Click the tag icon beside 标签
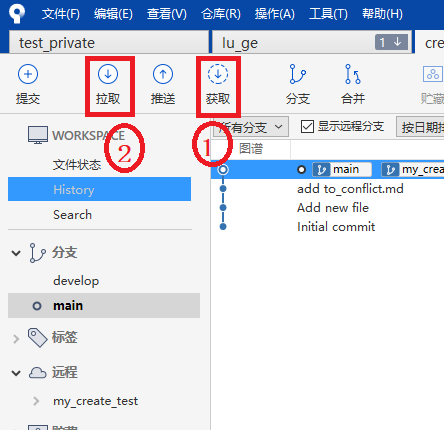The width and height of the screenshot is (444, 430). (38, 337)
